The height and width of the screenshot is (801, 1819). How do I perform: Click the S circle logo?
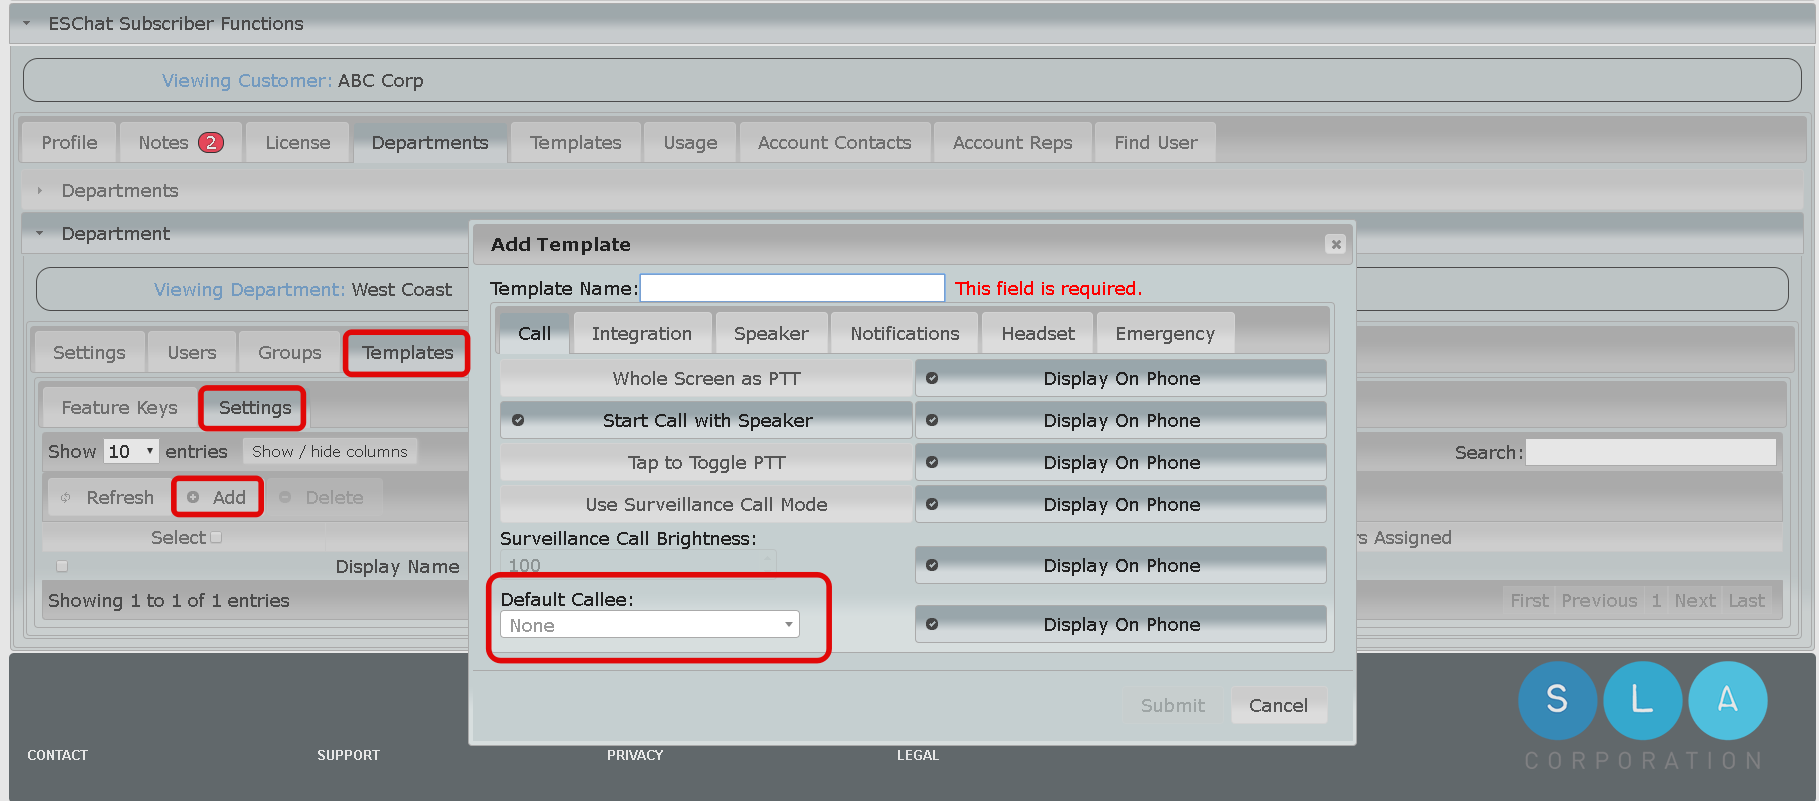pyautogui.click(x=1556, y=699)
